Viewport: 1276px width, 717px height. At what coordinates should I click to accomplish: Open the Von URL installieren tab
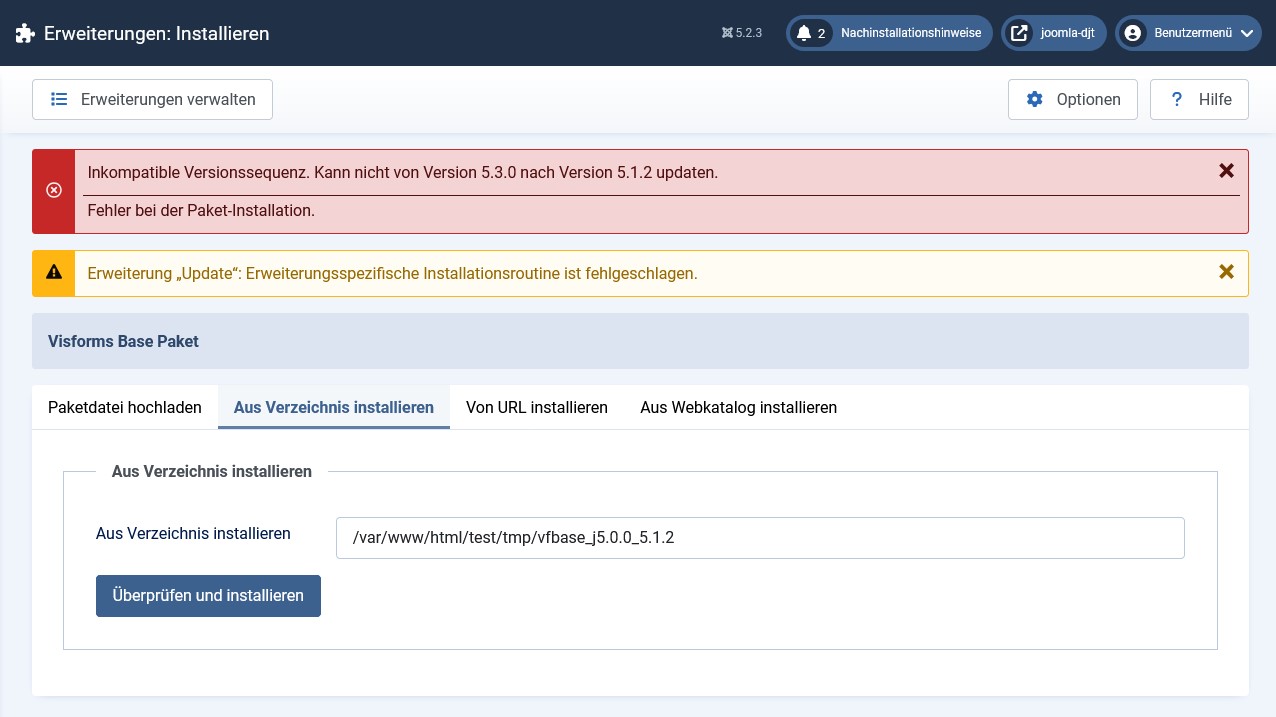pos(536,407)
